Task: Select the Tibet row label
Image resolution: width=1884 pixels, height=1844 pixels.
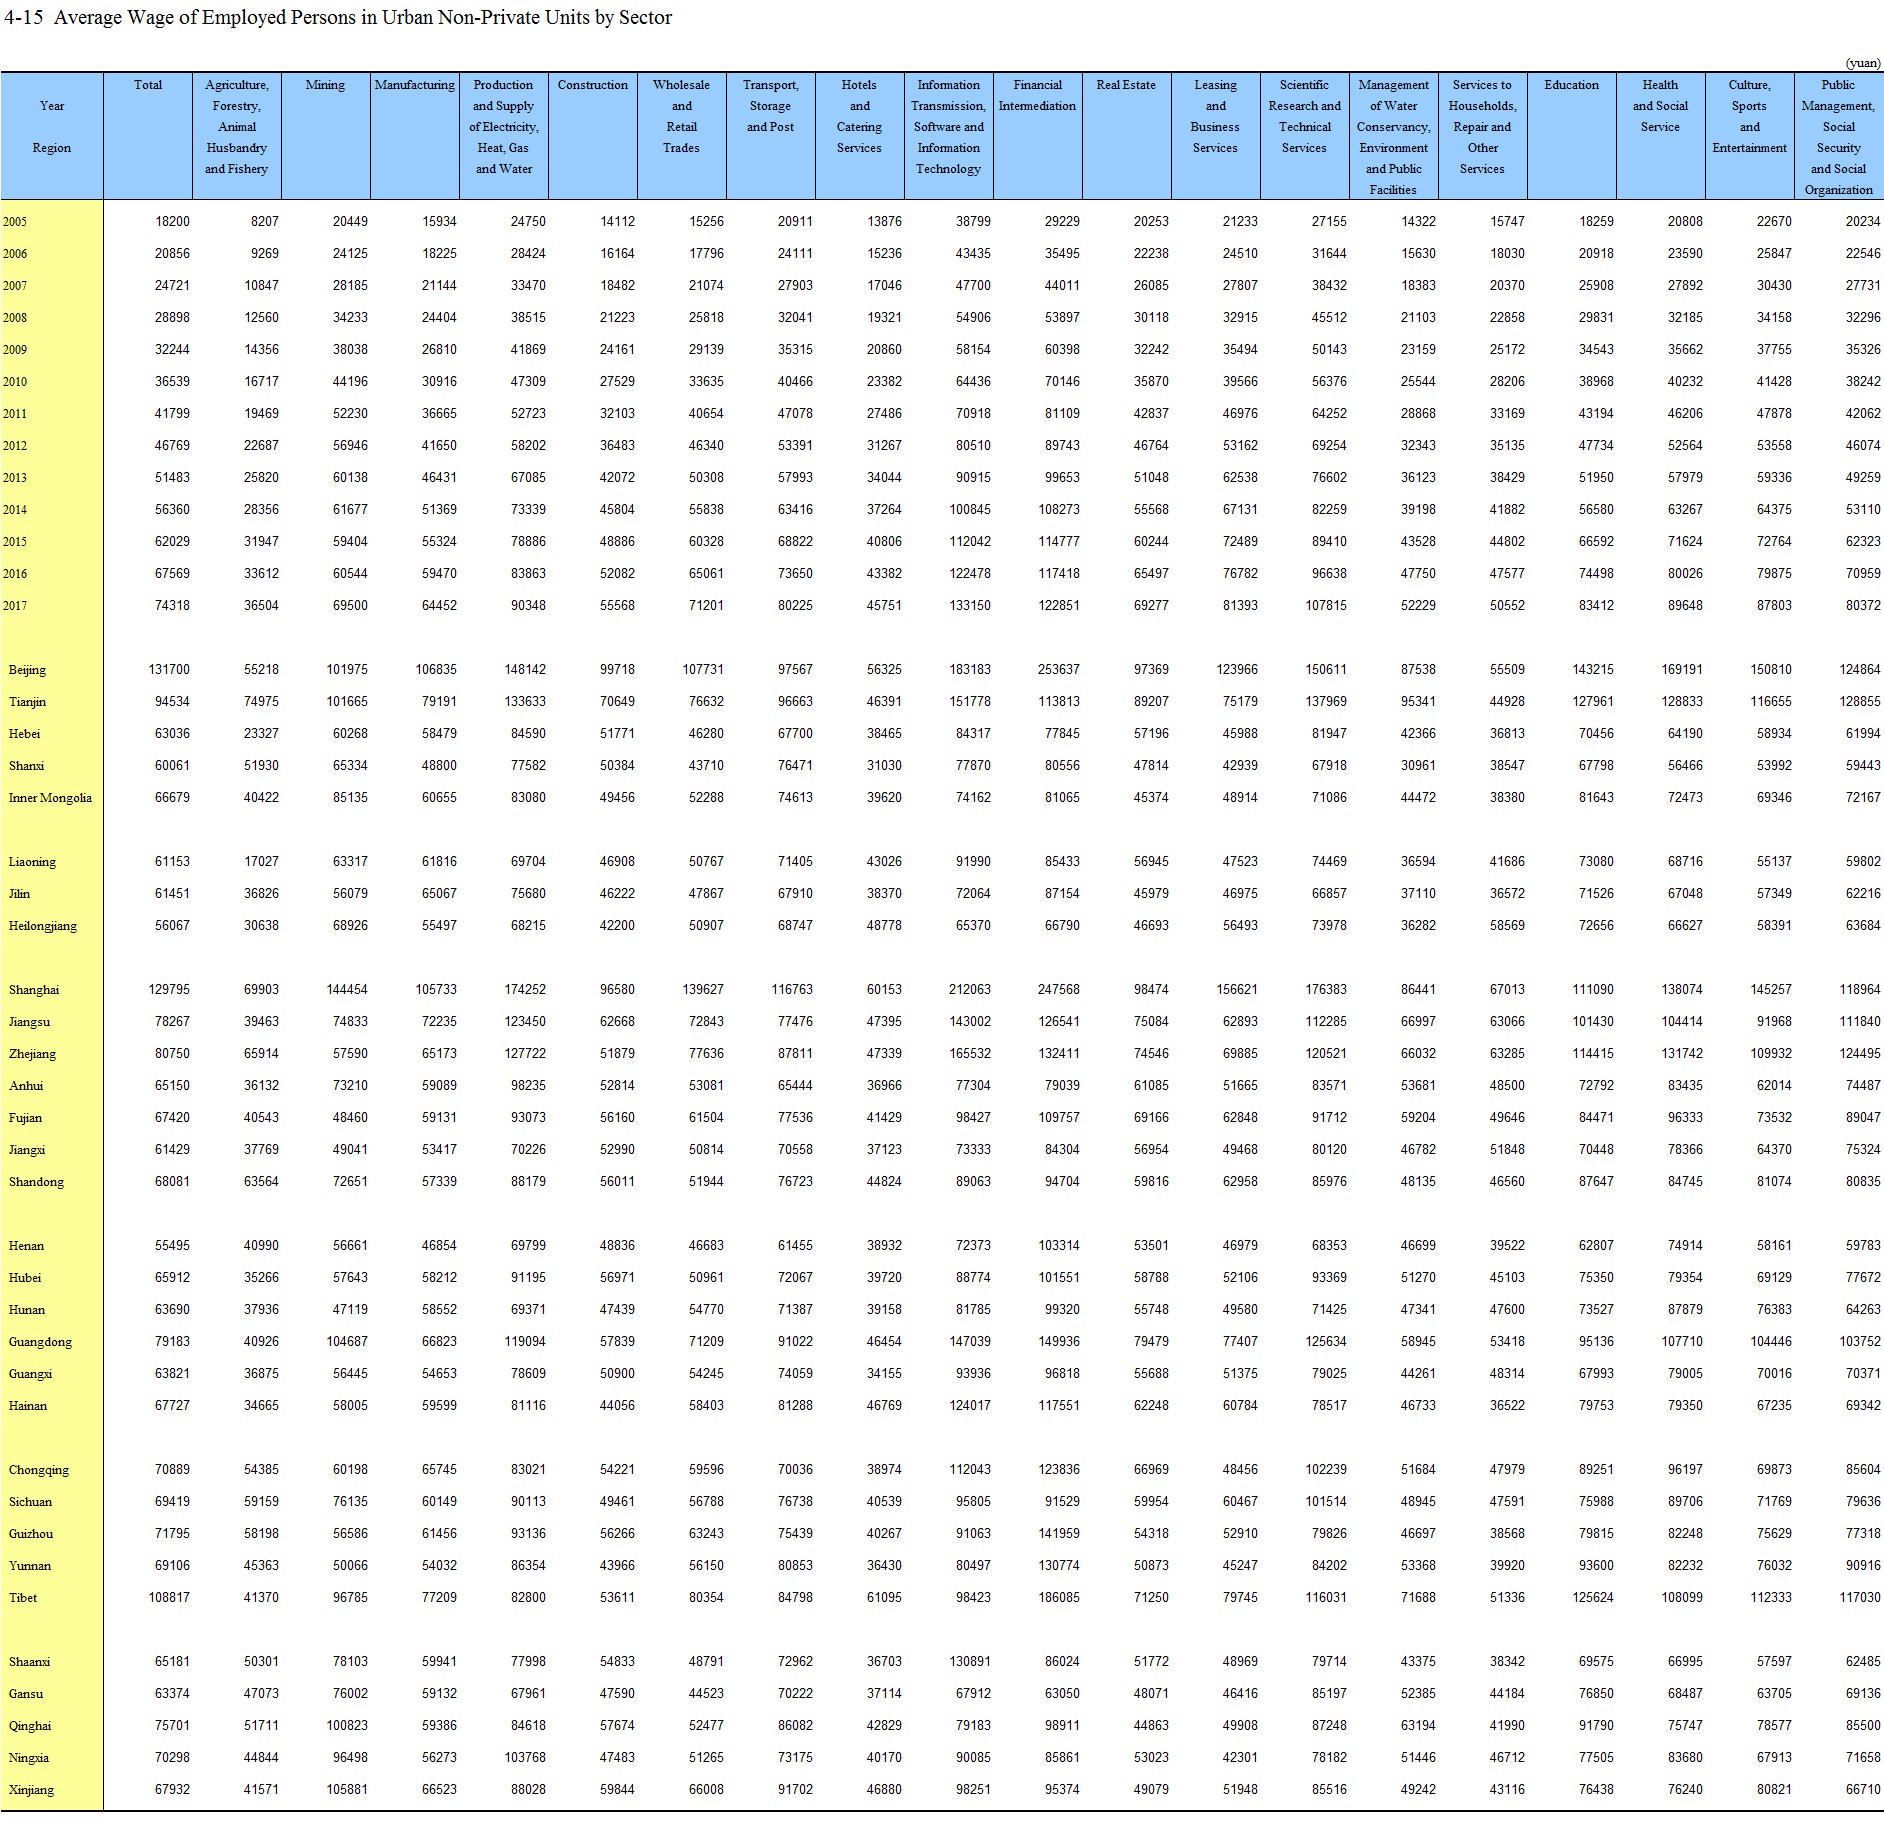Action: point(23,1598)
